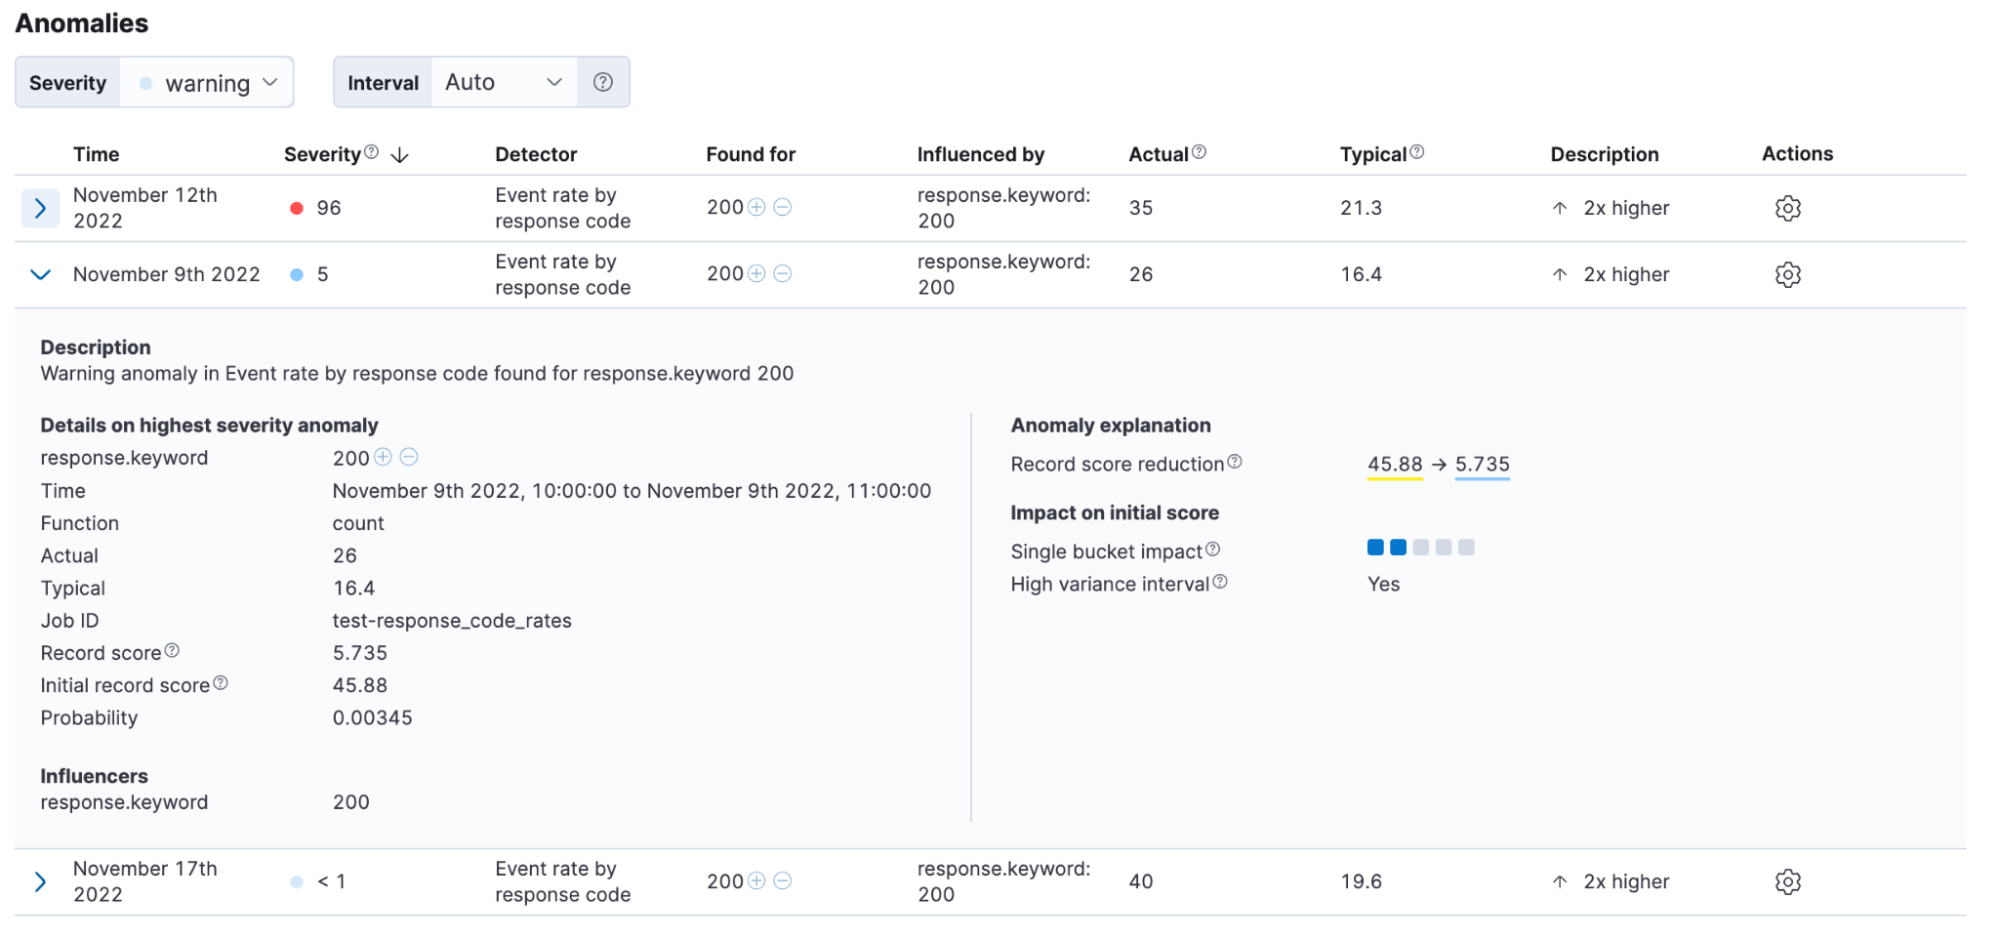The height and width of the screenshot is (928, 1999).
Task: Click info icon next to Single bucket impact
Action: click(1213, 549)
